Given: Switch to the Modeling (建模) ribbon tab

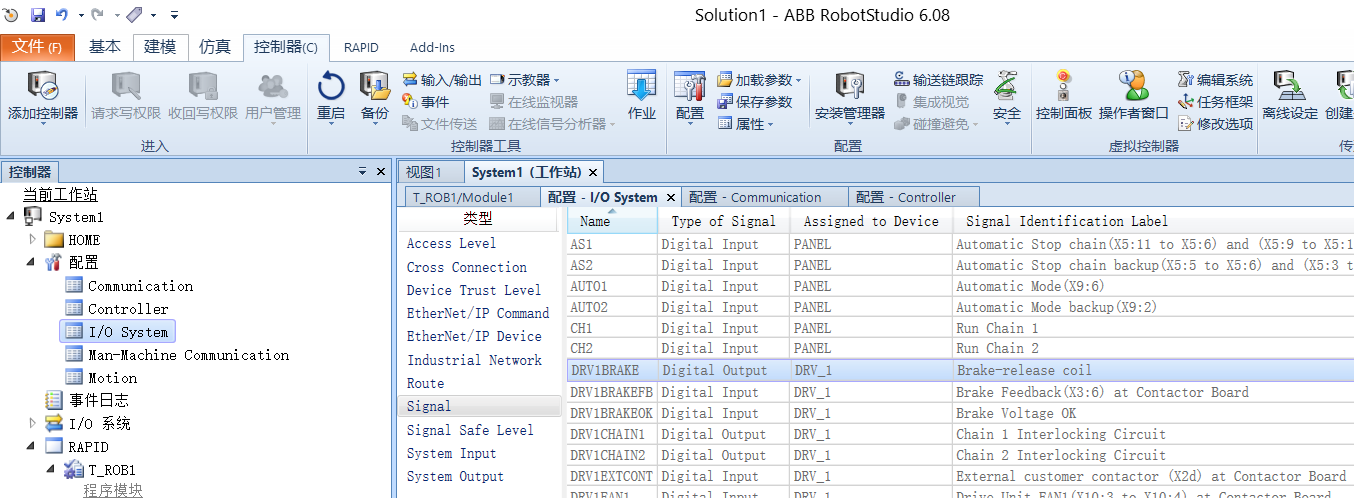Looking at the screenshot, I should [160, 47].
